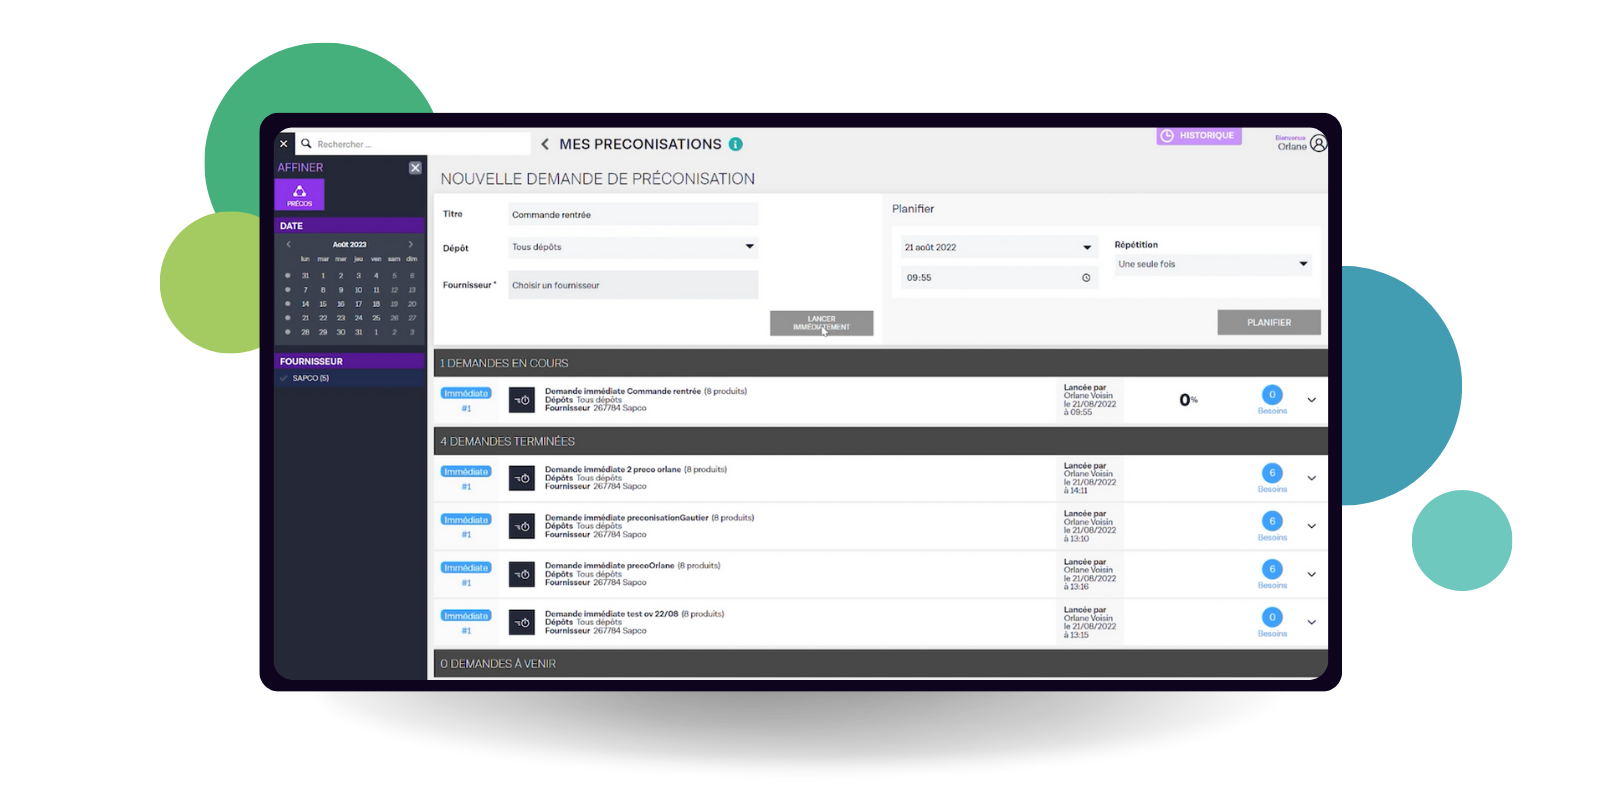1600x800 pixels.
Task: Open the Orlane user profile icon
Action: tap(1318, 144)
